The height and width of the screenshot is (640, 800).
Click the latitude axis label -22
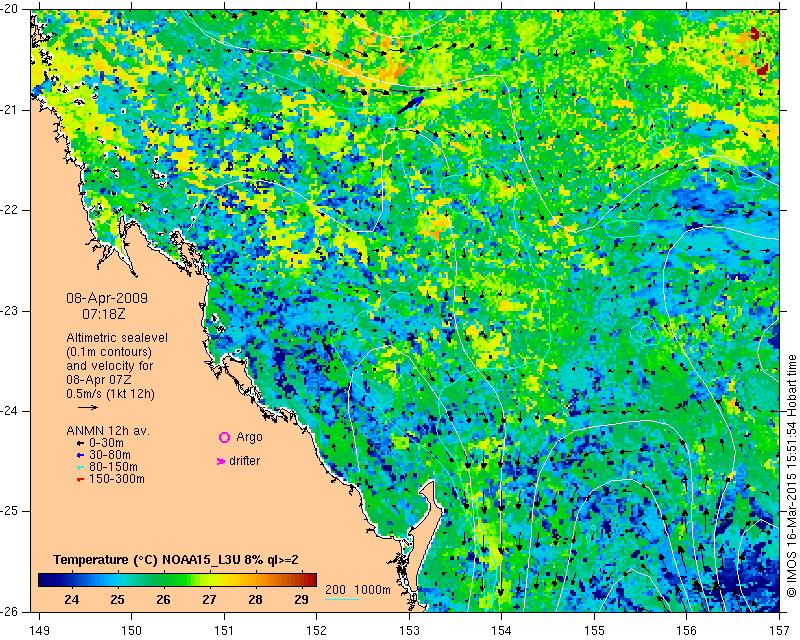tap(10, 210)
